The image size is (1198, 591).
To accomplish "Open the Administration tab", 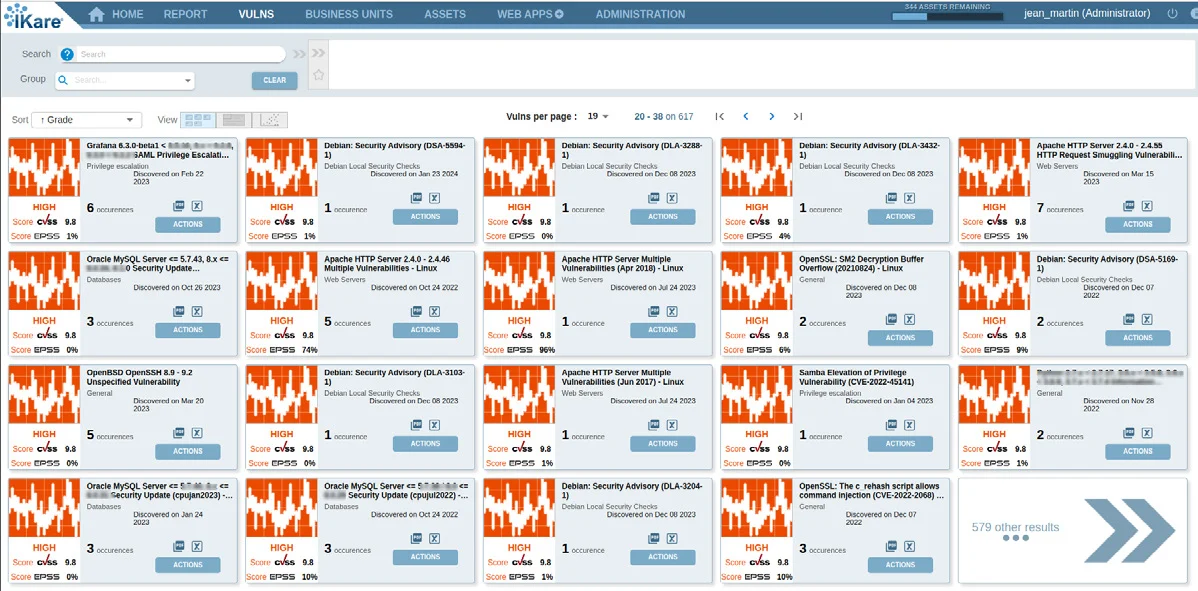I will pos(640,14).
